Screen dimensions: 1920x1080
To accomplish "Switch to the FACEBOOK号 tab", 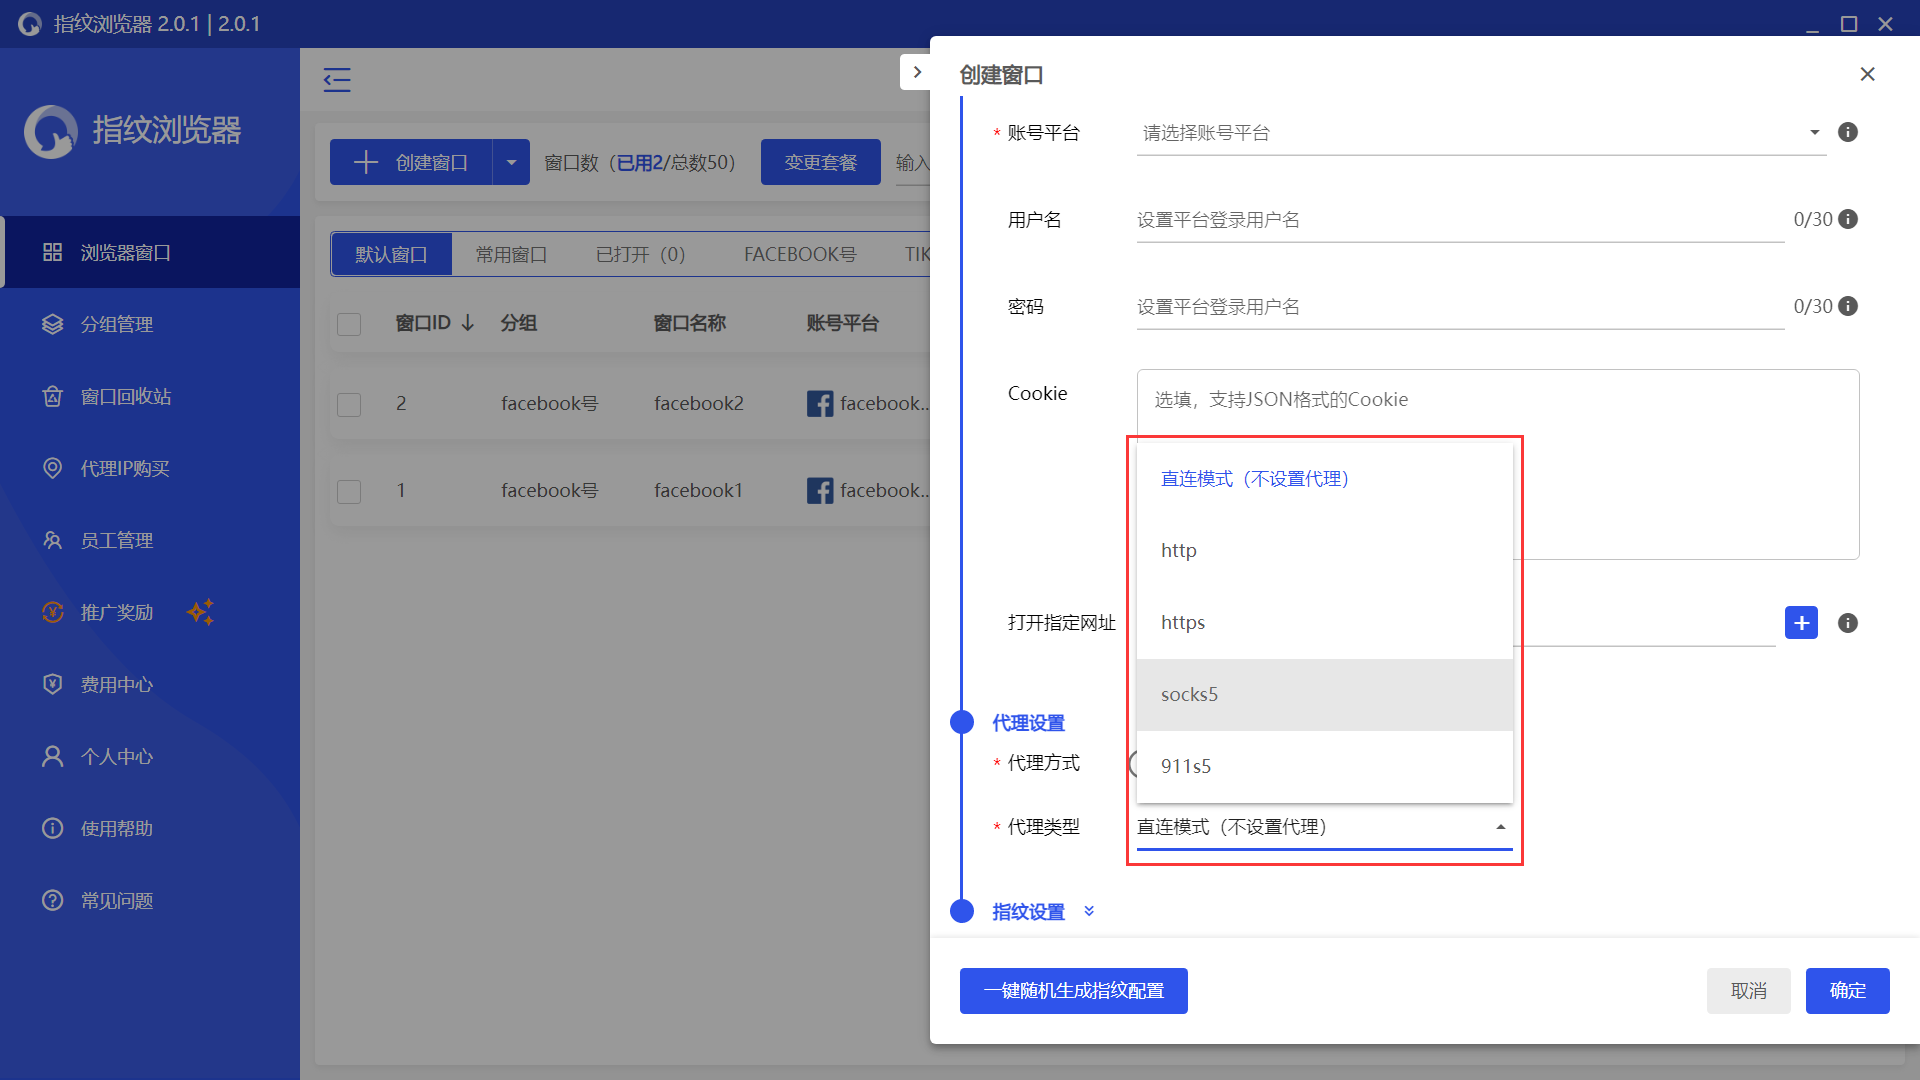I will (x=799, y=254).
